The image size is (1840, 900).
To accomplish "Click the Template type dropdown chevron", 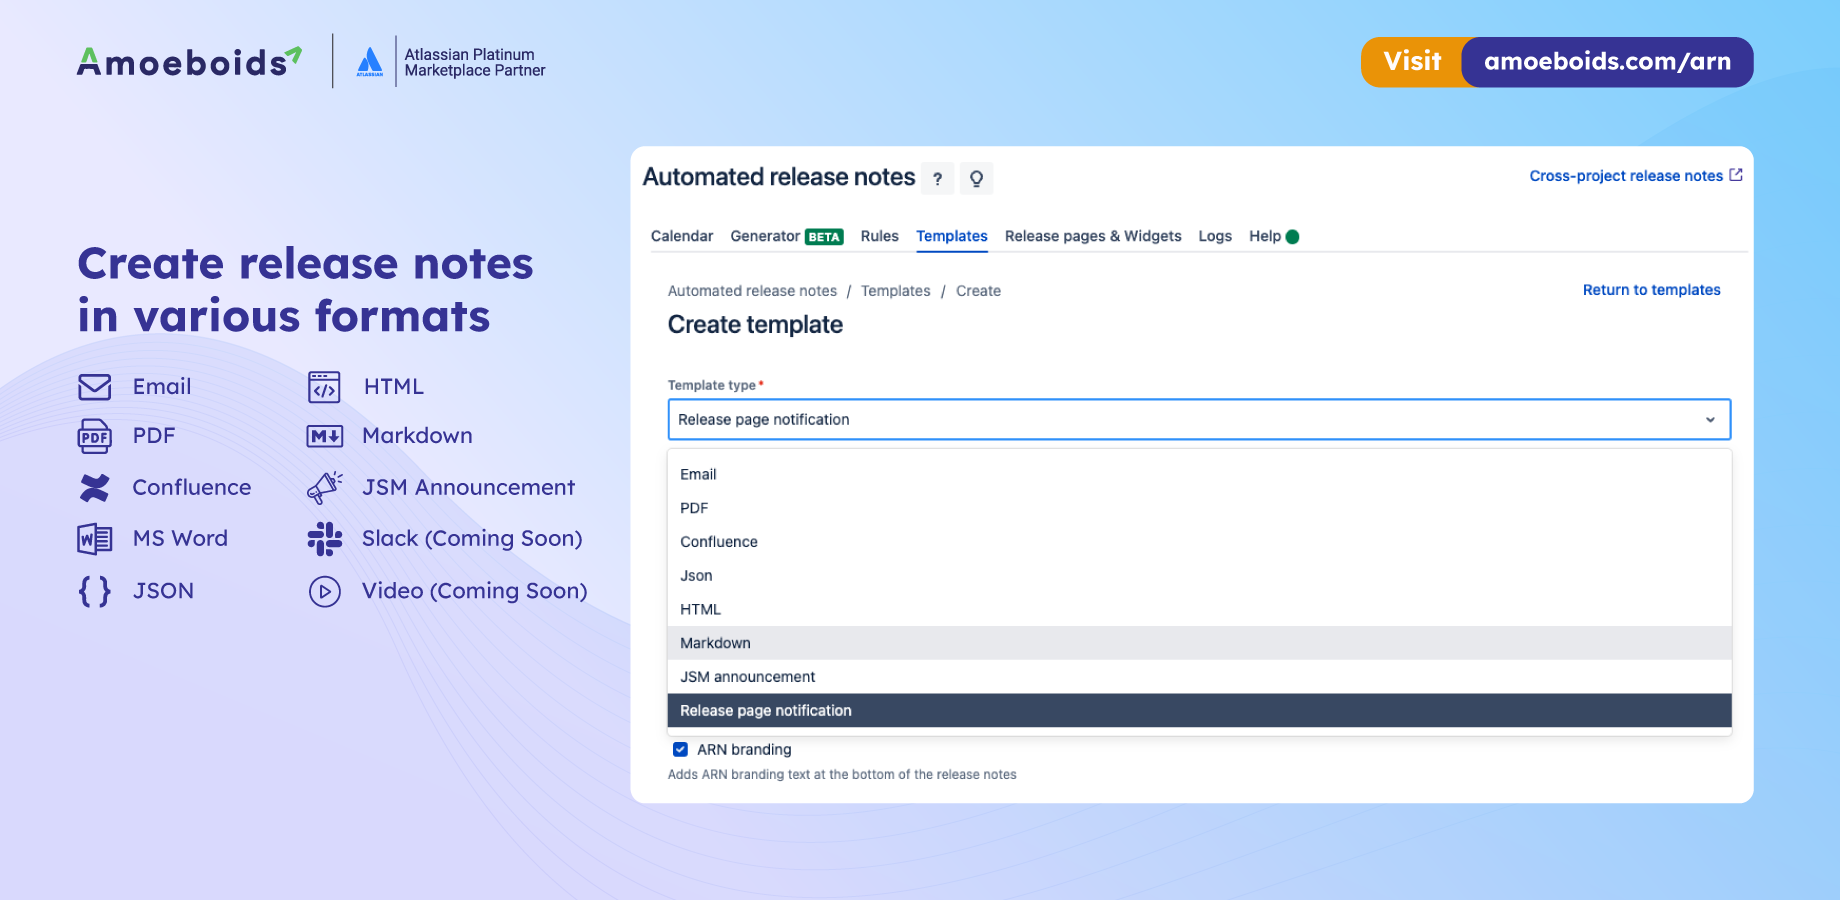I will point(1710,420).
